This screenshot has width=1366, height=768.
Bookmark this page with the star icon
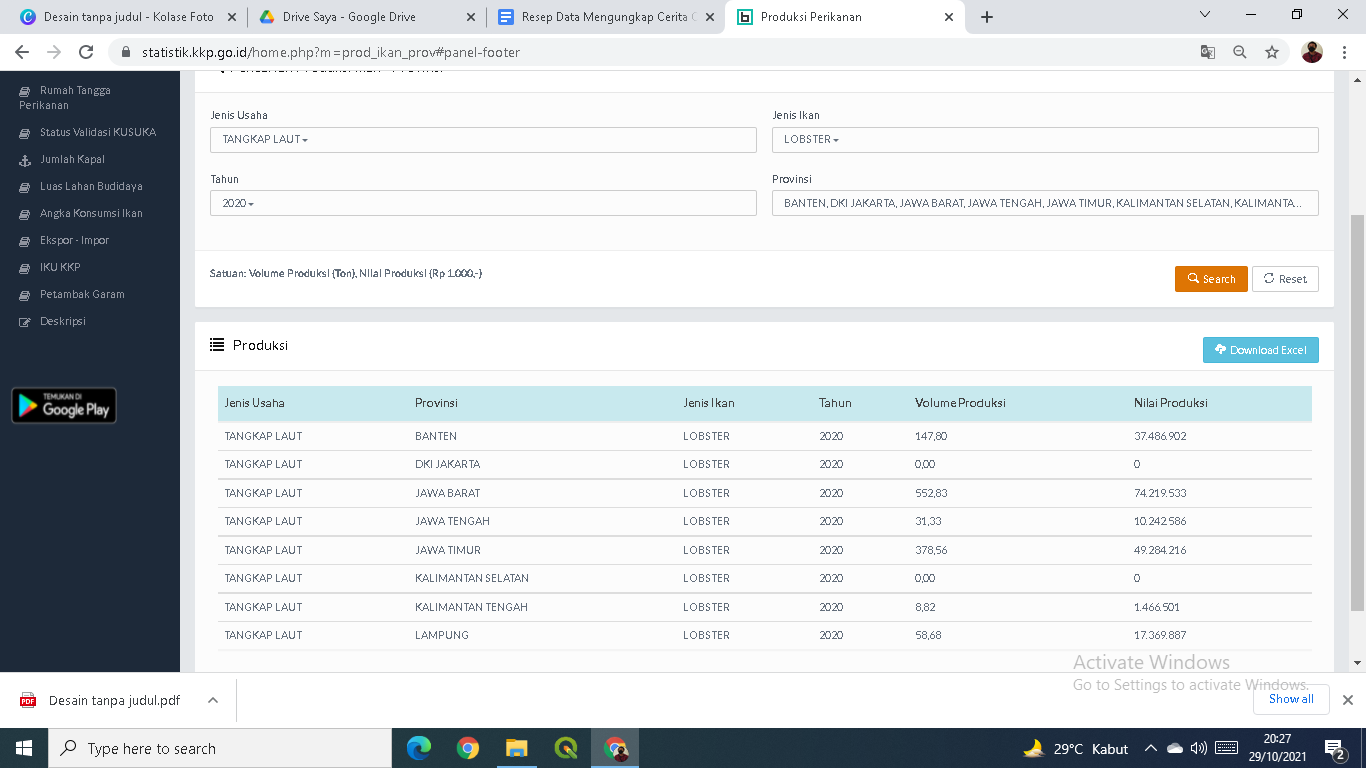pyautogui.click(x=1272, y=53)
